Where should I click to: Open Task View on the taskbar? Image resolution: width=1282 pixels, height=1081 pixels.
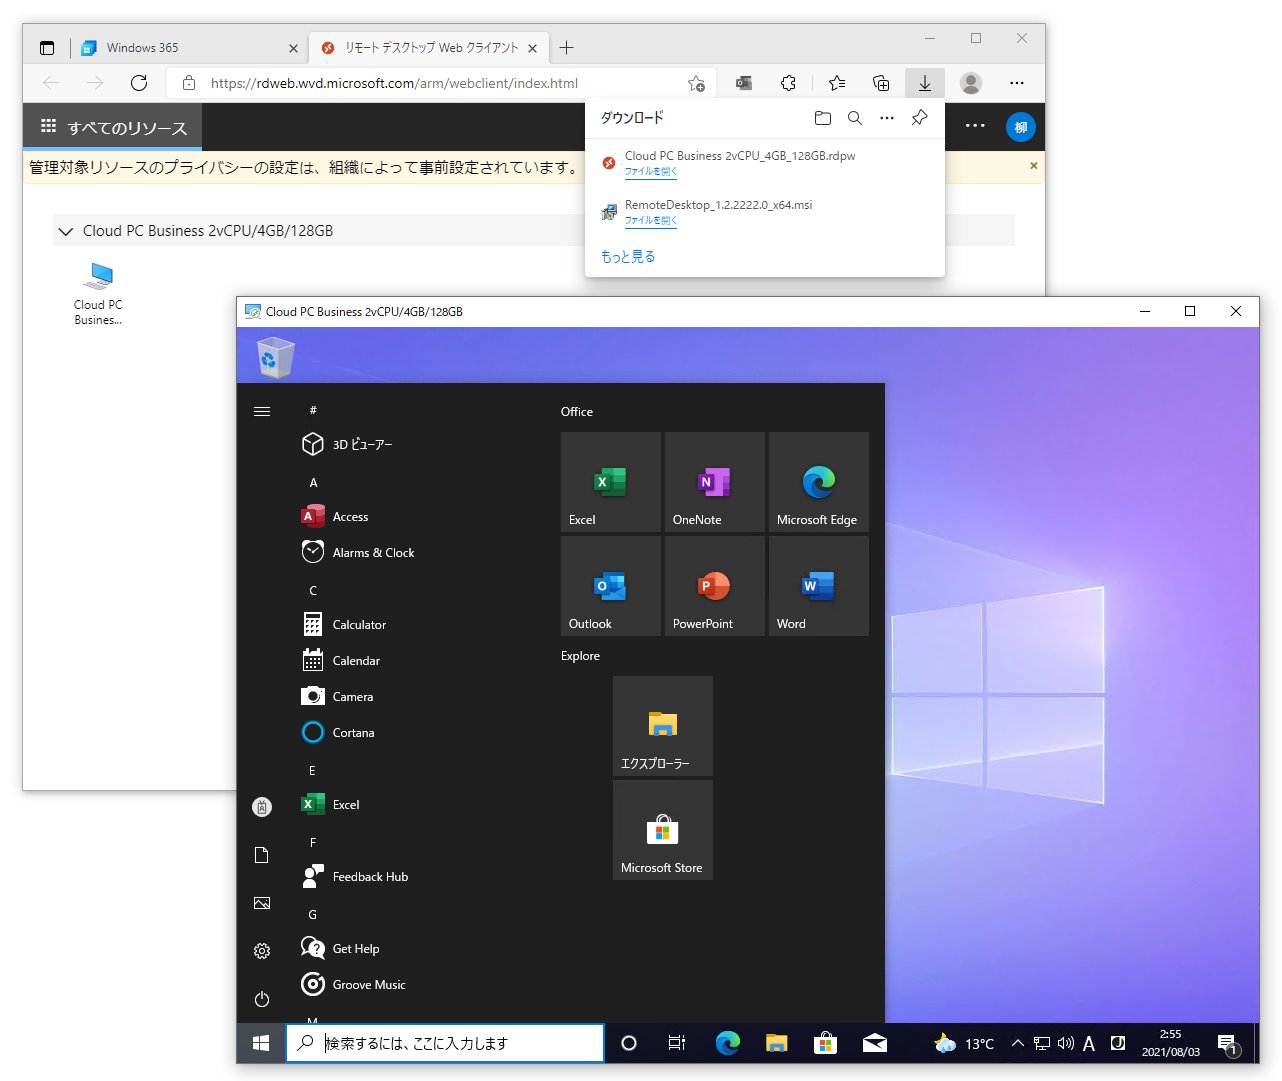677,1043
